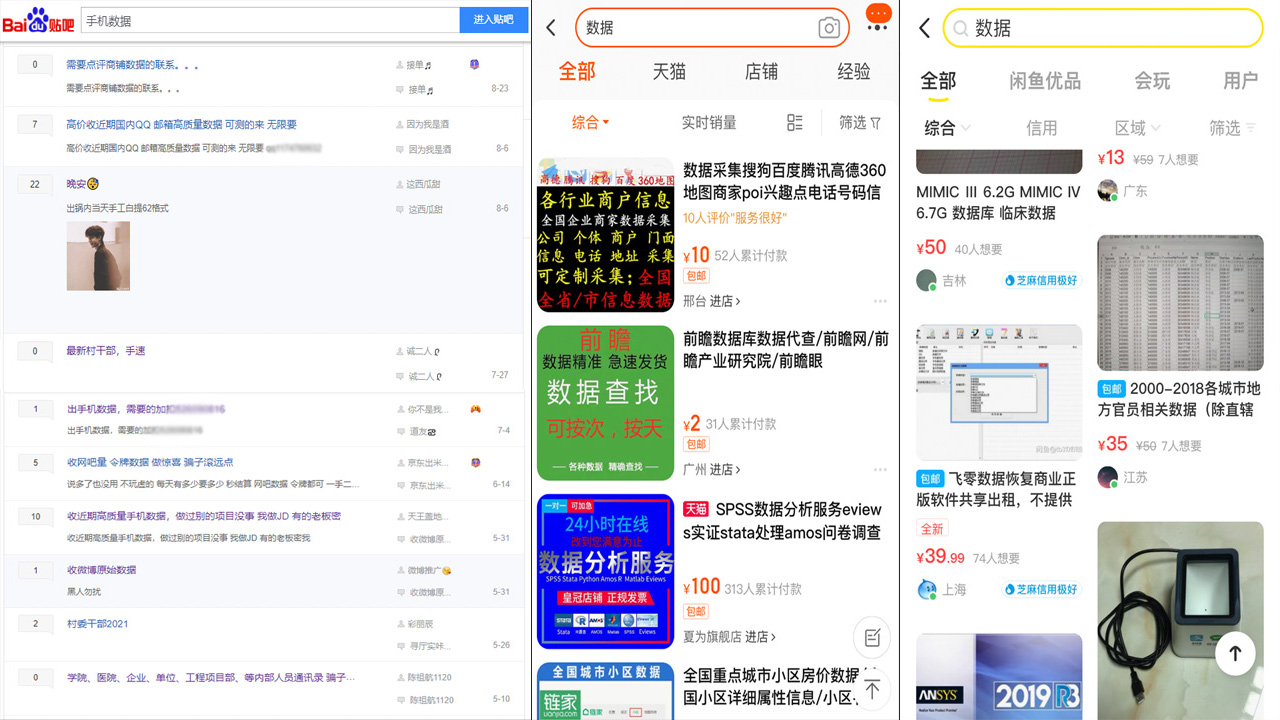Switch to the 闲鱼优品 tab
The image size is (1280, 720).
pos(1044,81)
